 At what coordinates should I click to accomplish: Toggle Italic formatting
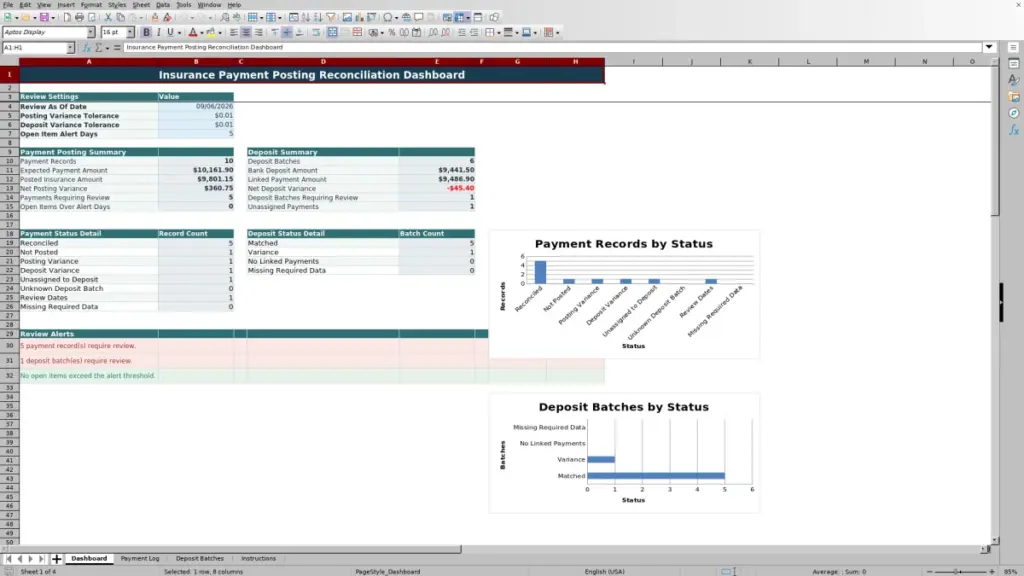tap(159, 33)
